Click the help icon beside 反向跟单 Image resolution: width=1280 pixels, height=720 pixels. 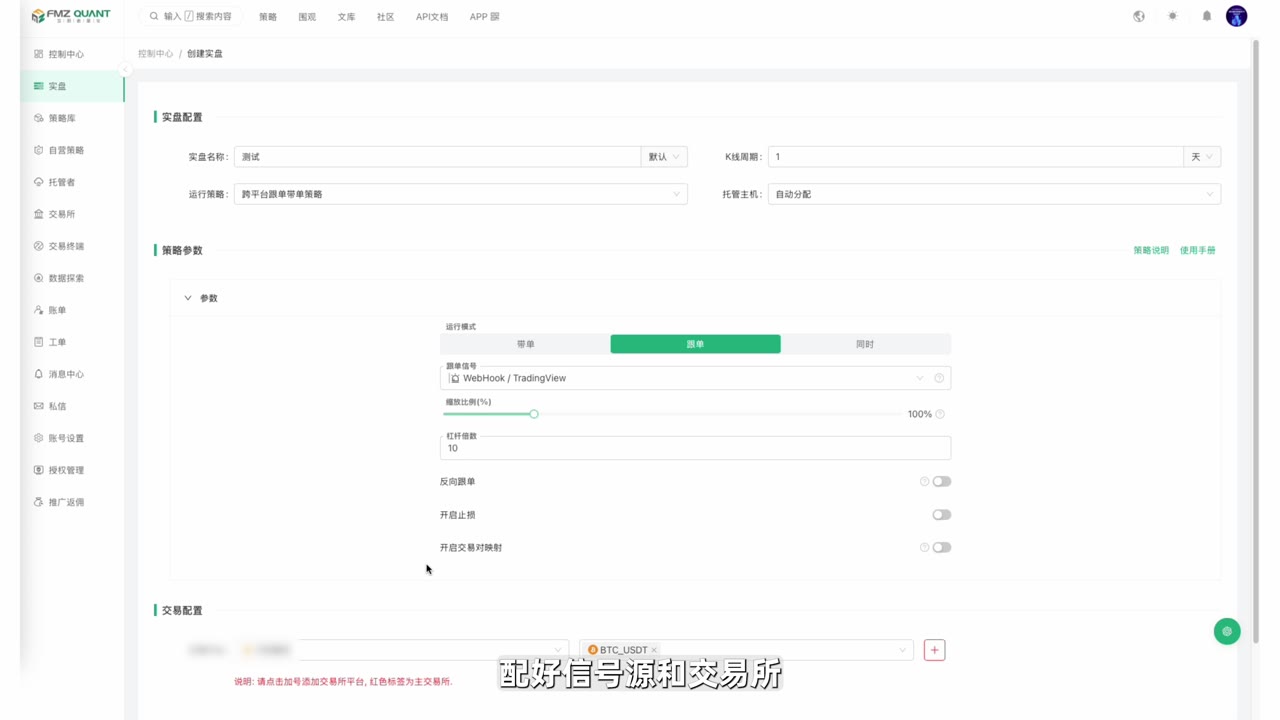click(x=925, y=481)
